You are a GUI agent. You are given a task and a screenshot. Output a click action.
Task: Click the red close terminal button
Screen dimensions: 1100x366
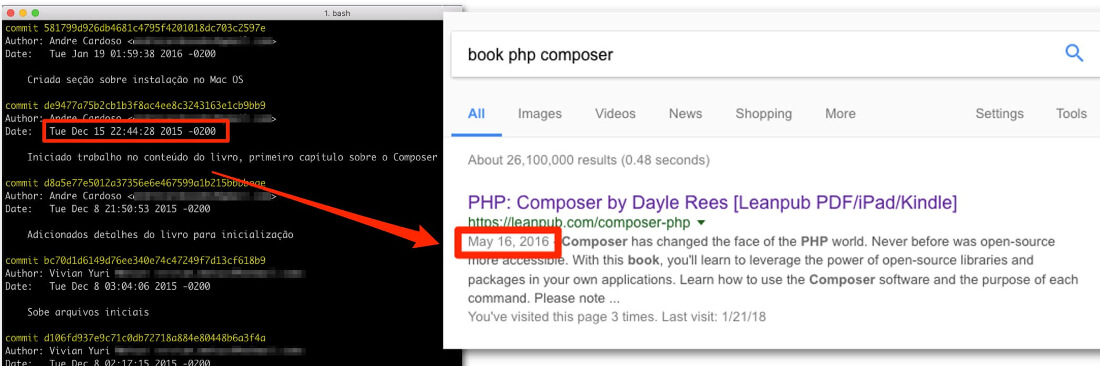pos(11,13)
